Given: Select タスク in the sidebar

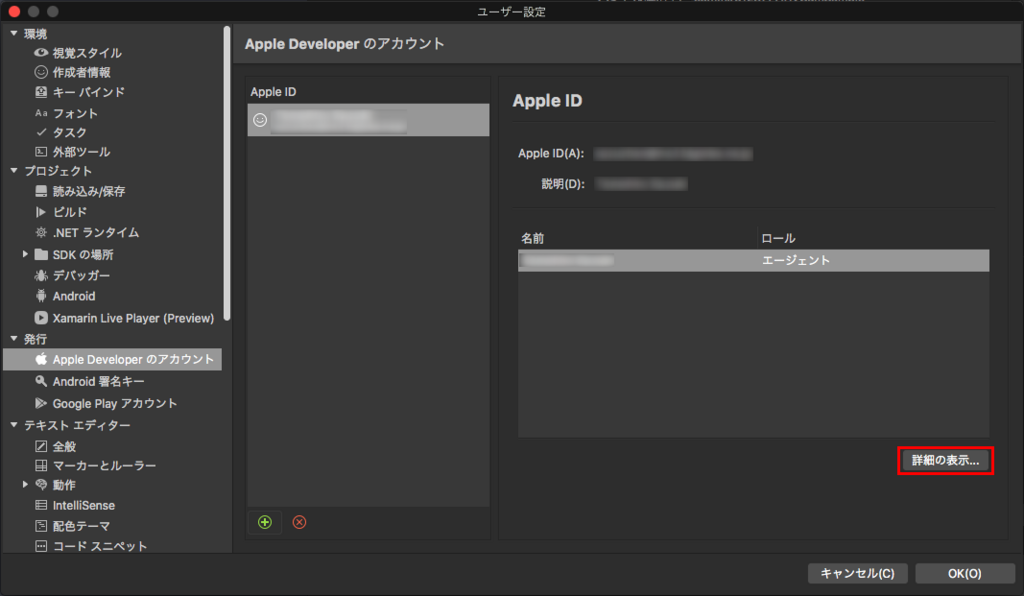Looking at the screenshot, I should 69,133.
